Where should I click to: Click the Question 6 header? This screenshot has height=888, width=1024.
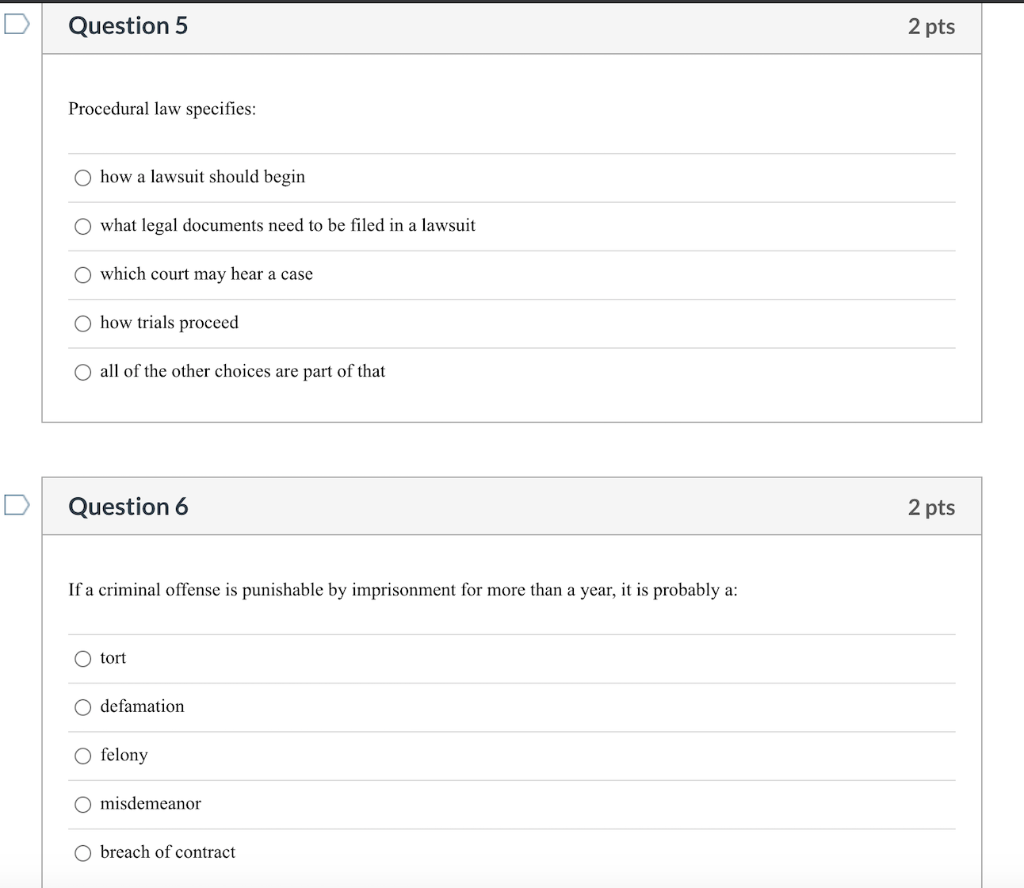[x=128, y=507]
